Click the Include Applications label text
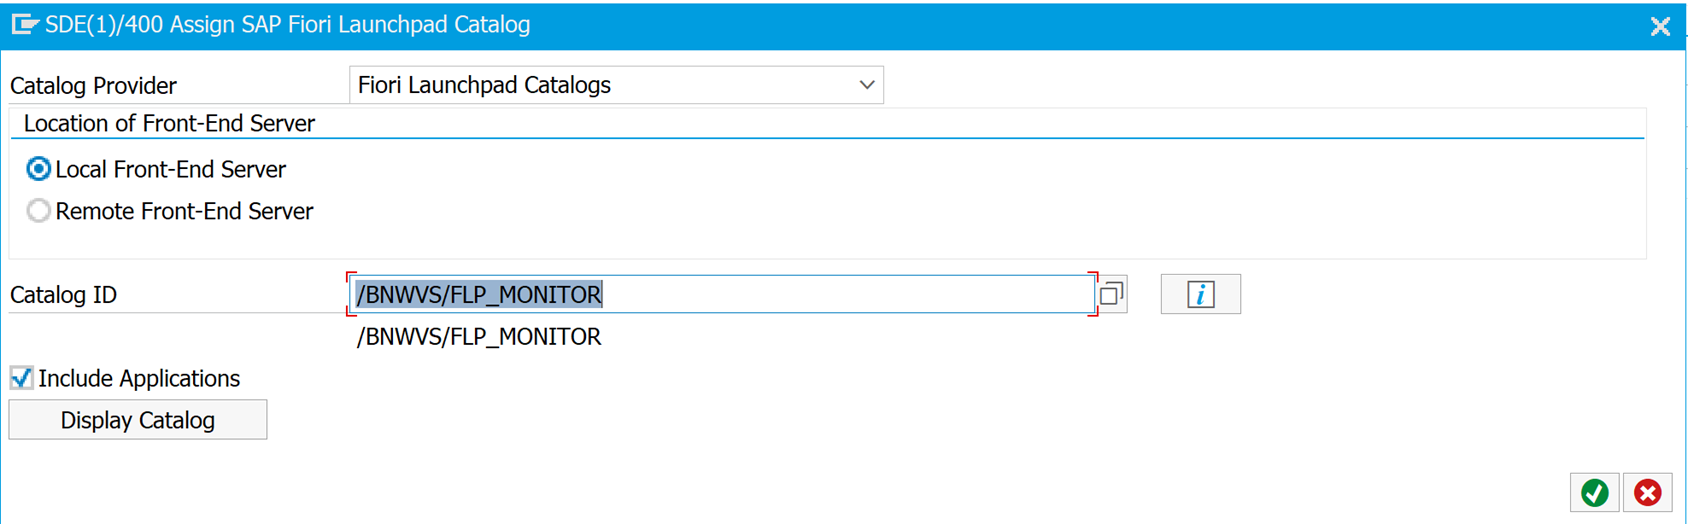The width and height of the screenshot is (1688, 524). (x=139, y=379)
